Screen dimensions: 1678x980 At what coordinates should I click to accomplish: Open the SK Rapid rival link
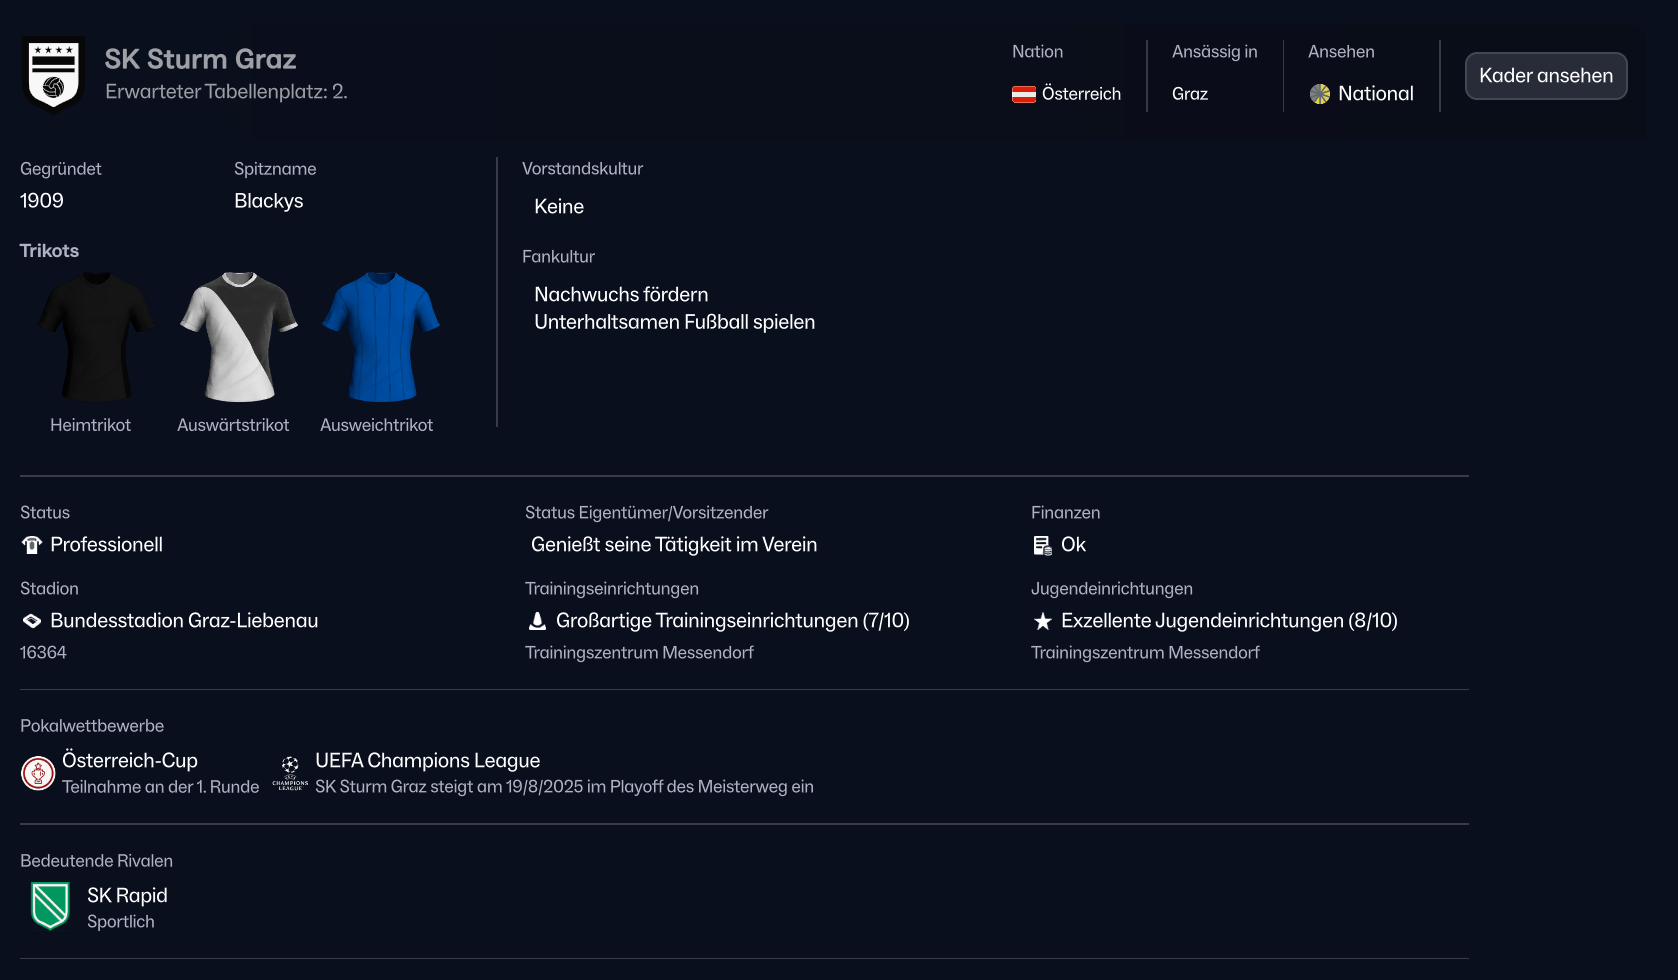pyautogui.click(x=127, y=895)
